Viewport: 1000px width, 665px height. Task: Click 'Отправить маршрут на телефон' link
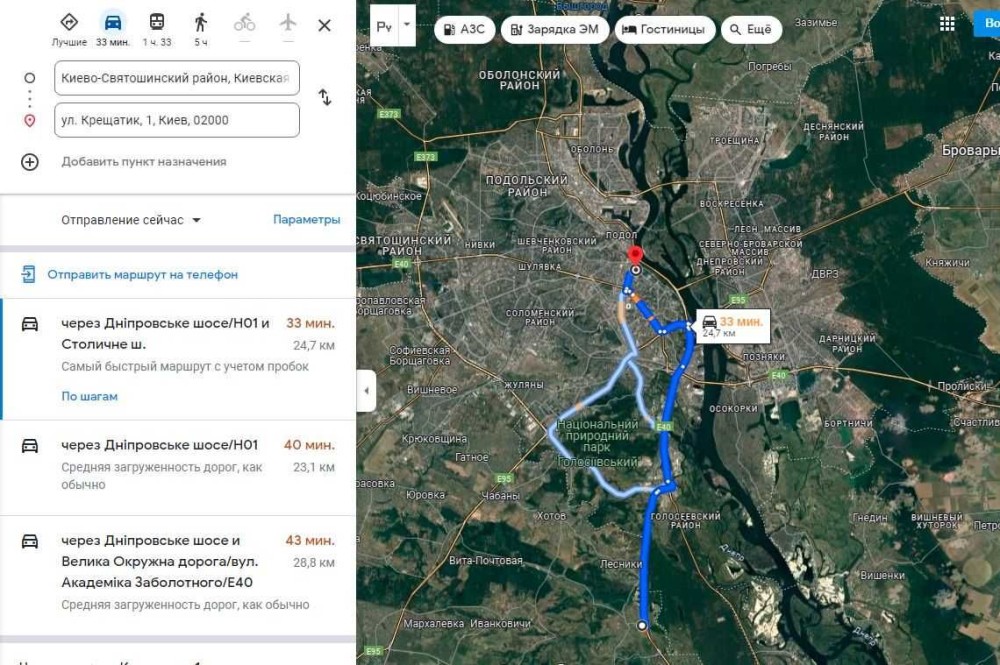click(142, 275)
